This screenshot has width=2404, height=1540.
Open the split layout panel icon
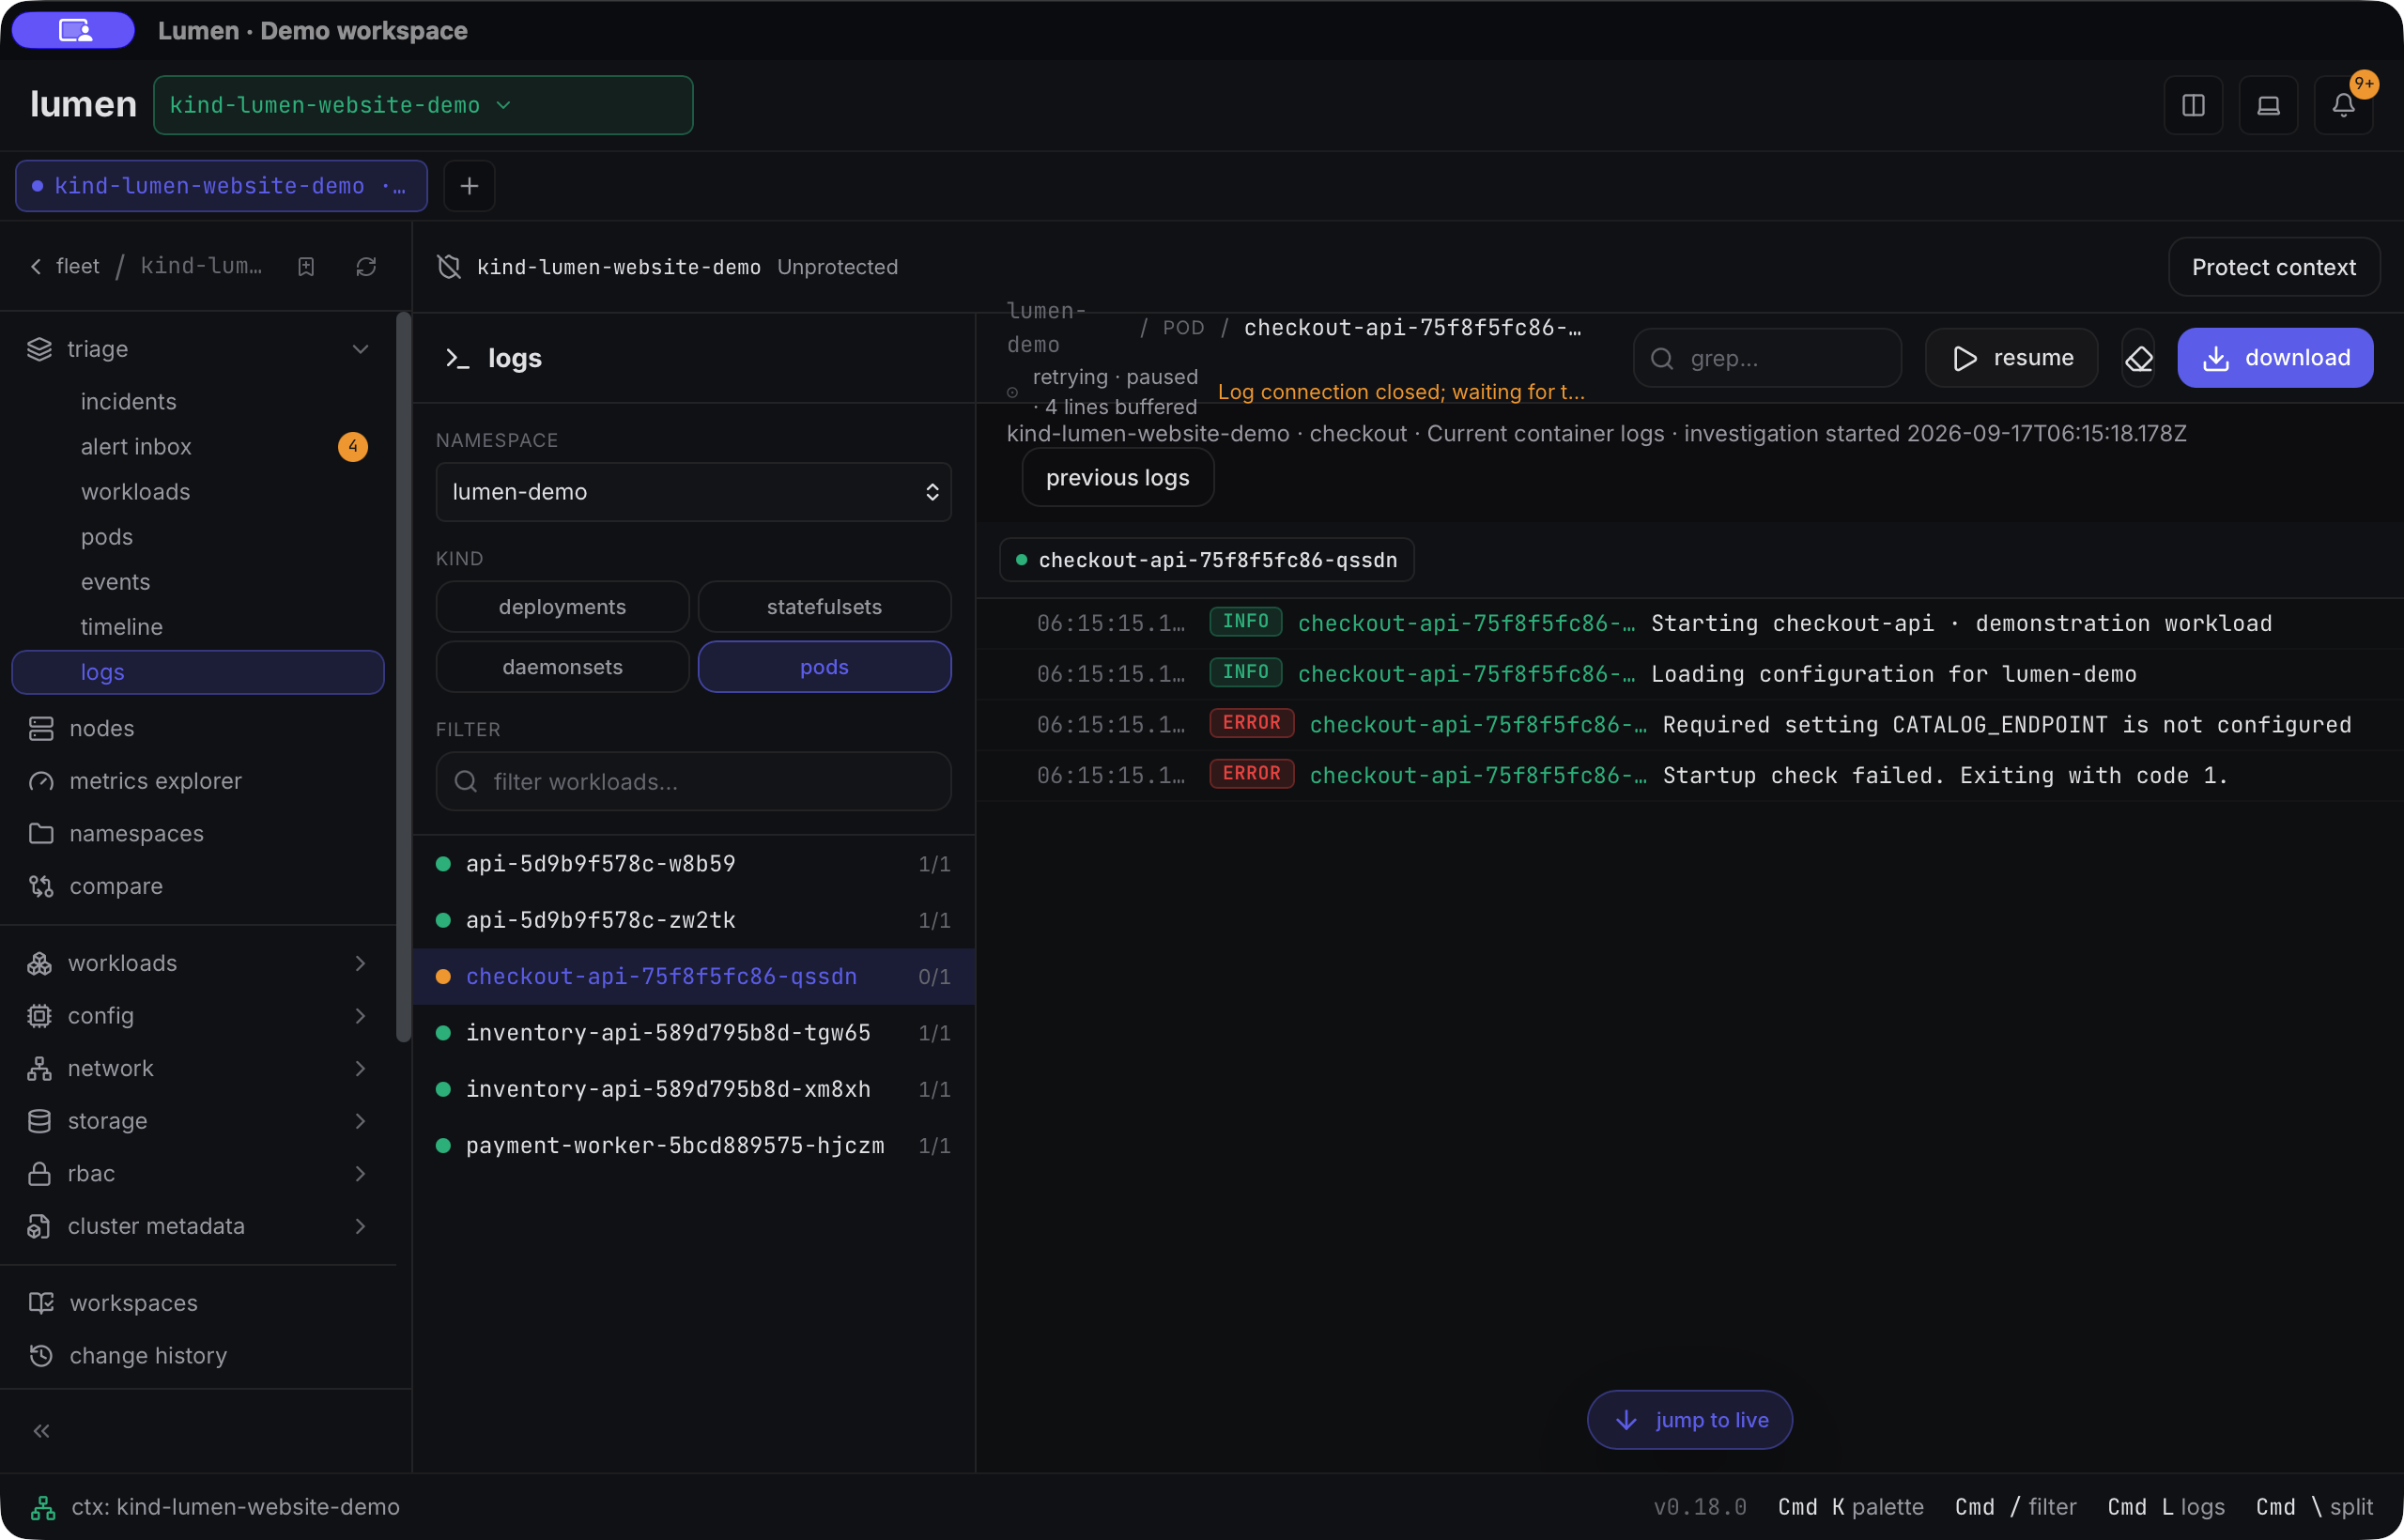click(x=2193, y=105)
